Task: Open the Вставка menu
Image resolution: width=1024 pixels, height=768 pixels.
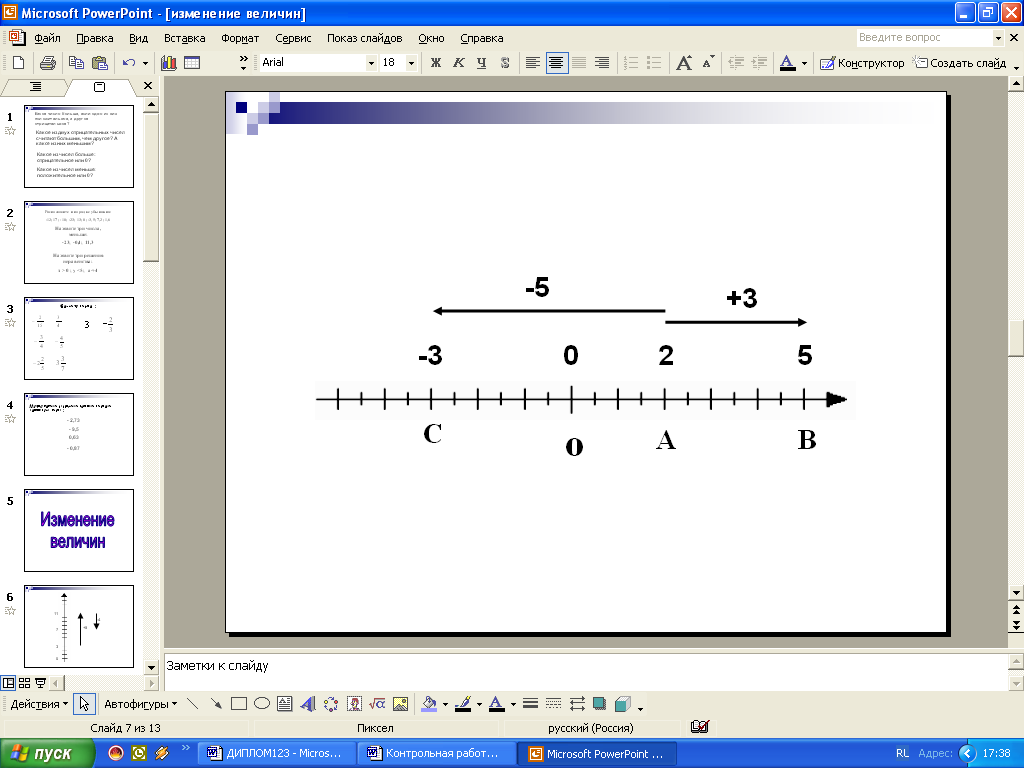Action: 184,38
